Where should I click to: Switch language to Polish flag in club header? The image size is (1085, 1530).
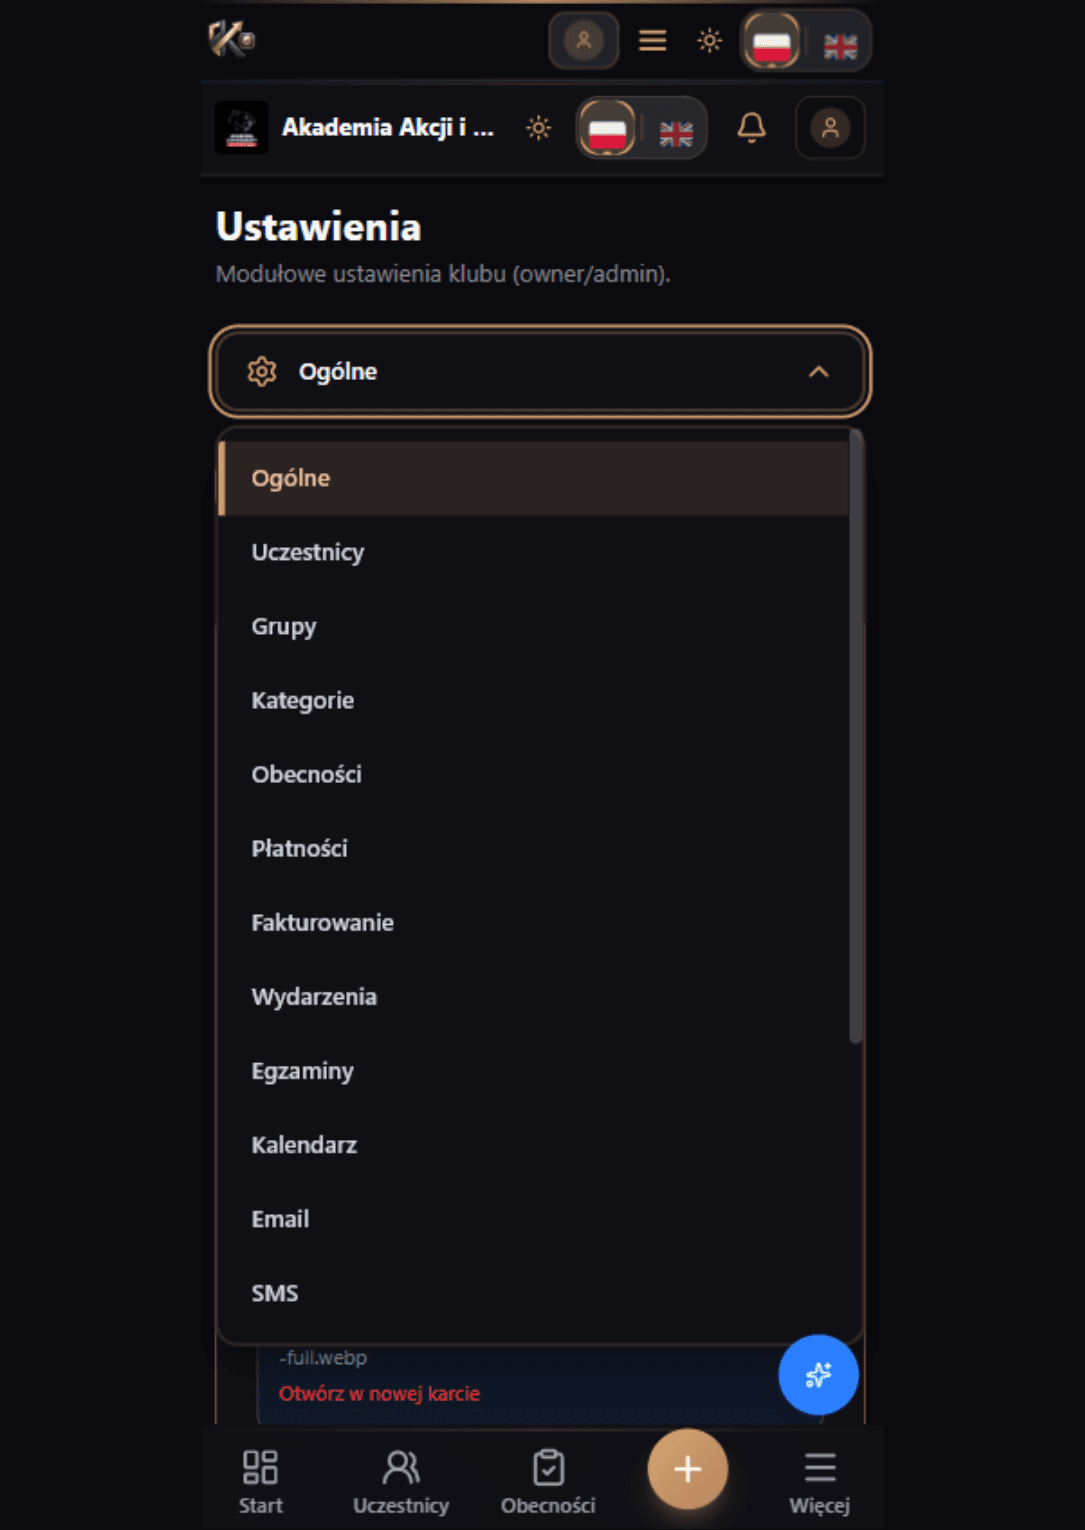tap(607, 129)
